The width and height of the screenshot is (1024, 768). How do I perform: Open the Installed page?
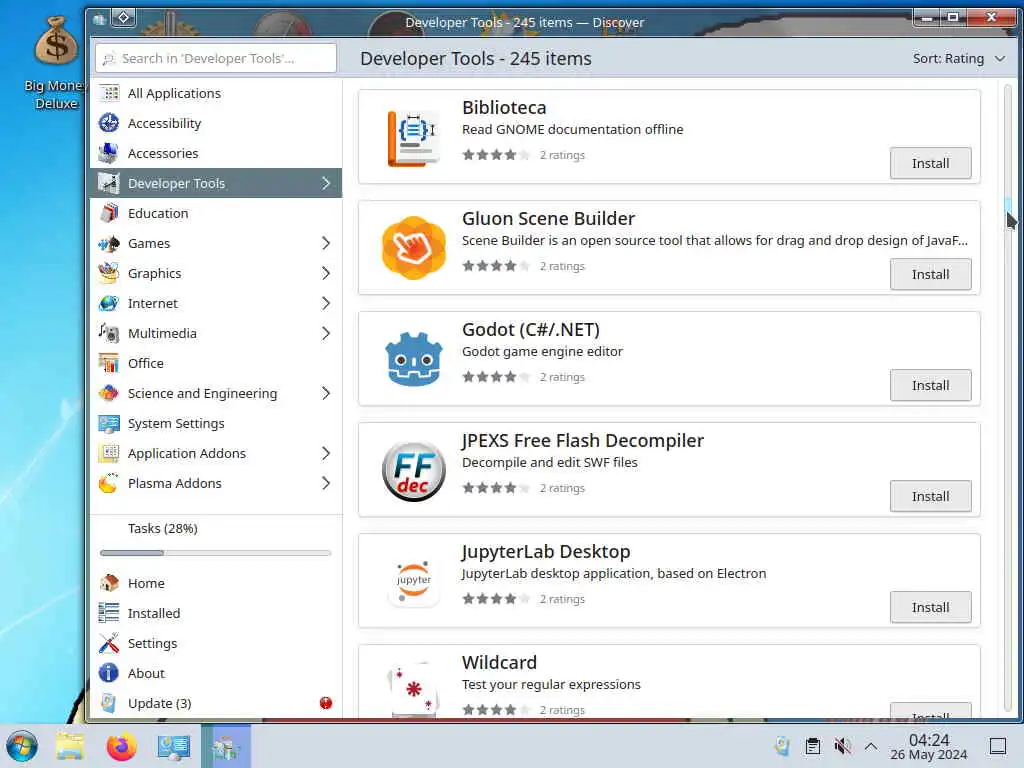216,613
